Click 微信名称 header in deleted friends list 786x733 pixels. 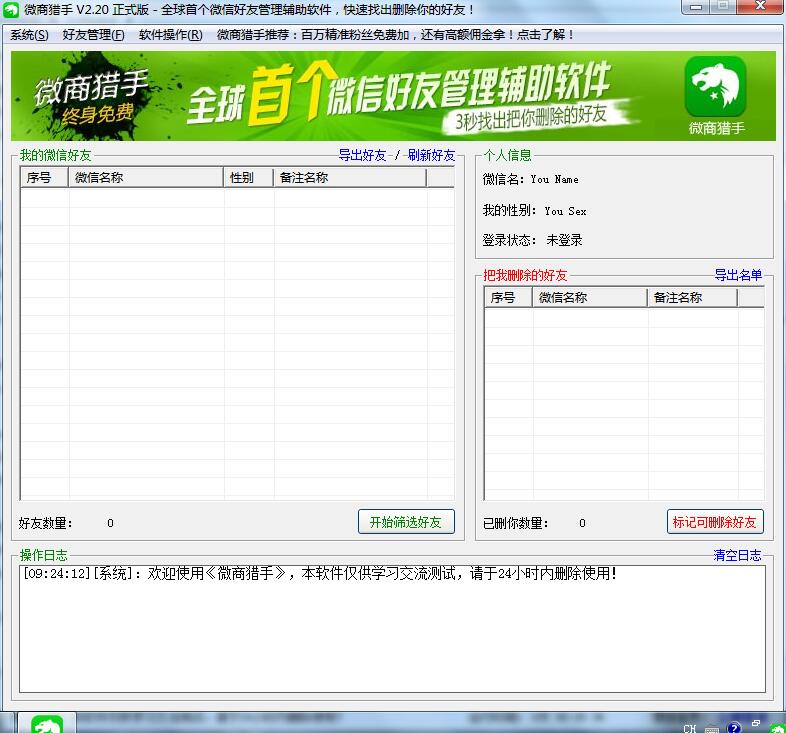point(590,297)
